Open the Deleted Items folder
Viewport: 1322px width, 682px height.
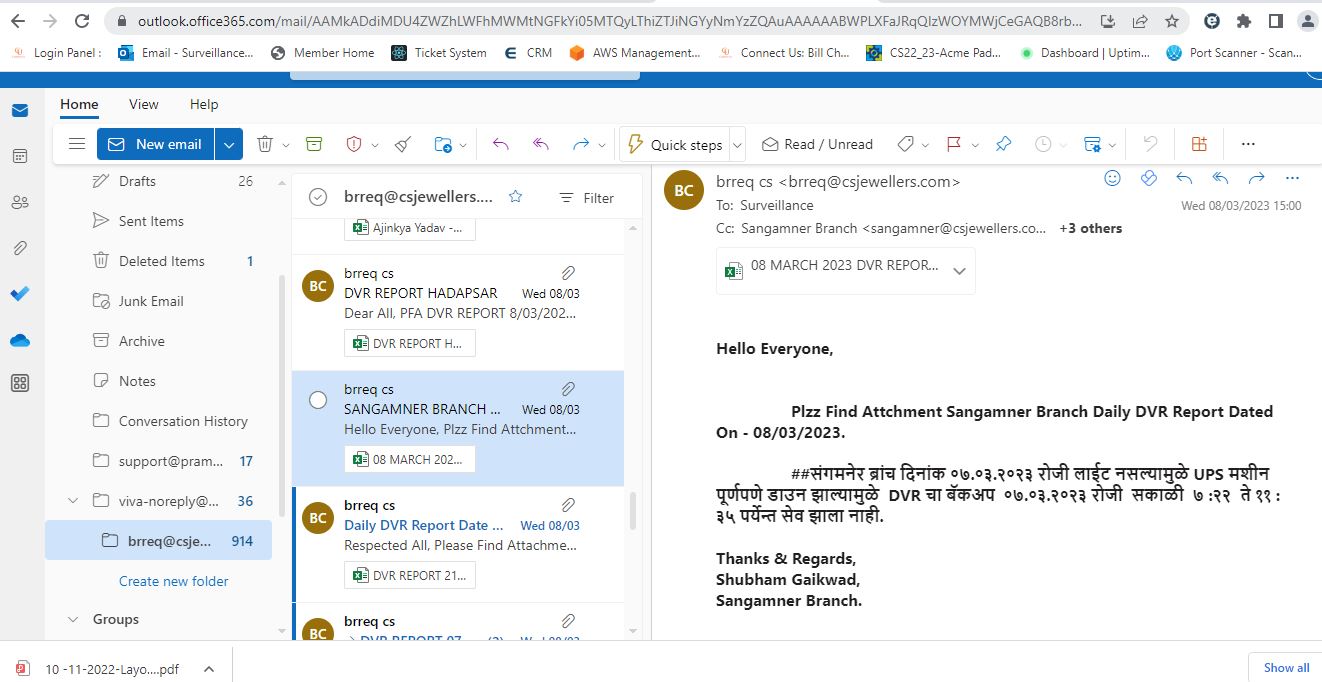click(x=159, y=261)
